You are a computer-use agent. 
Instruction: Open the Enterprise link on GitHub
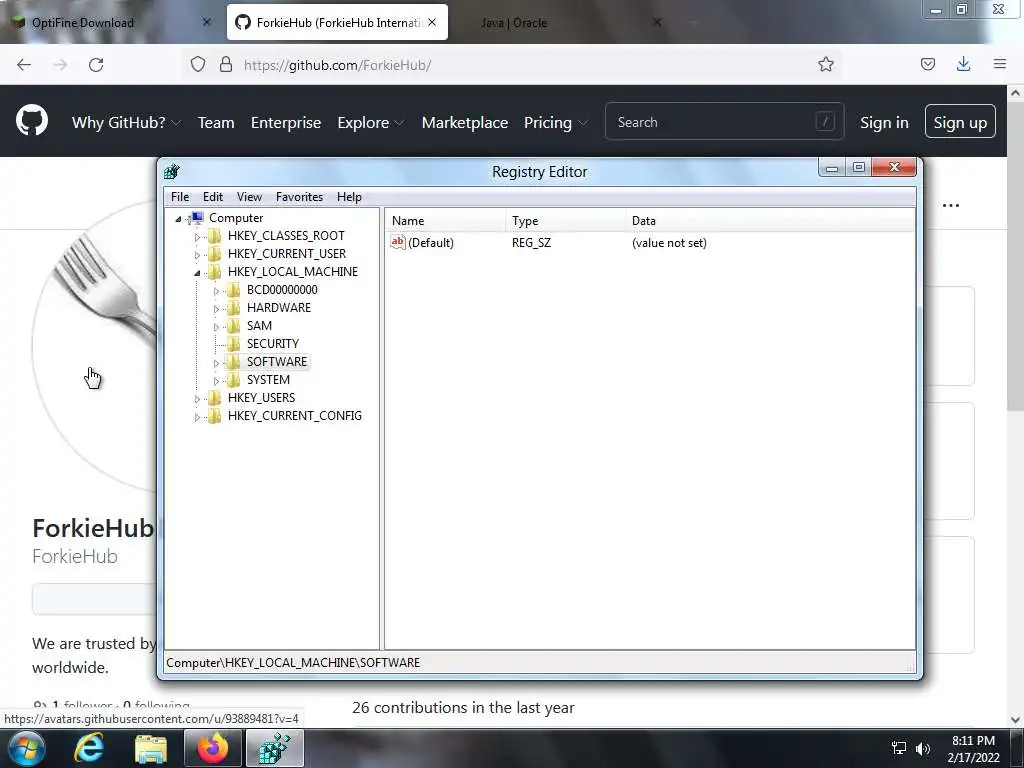[286, 122]
